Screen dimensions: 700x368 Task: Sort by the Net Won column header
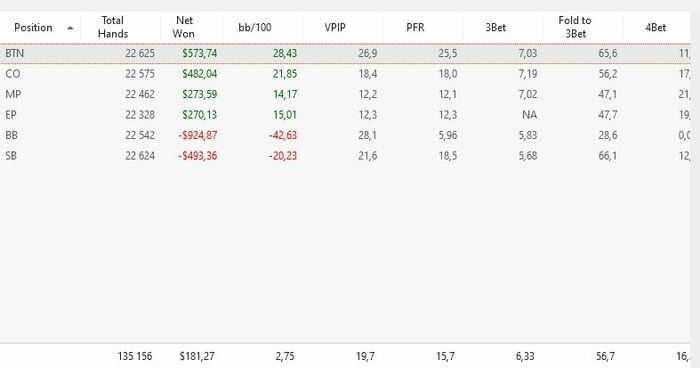(x=184, y=27)
